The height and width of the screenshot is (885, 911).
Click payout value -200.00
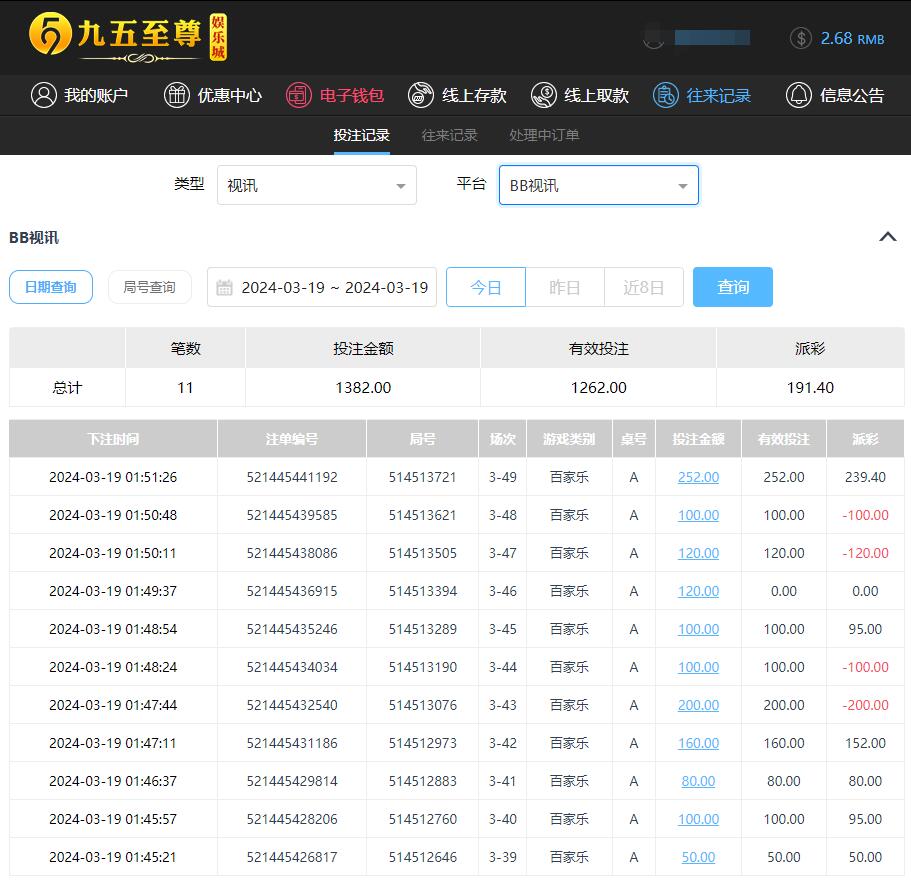point(865,705)
